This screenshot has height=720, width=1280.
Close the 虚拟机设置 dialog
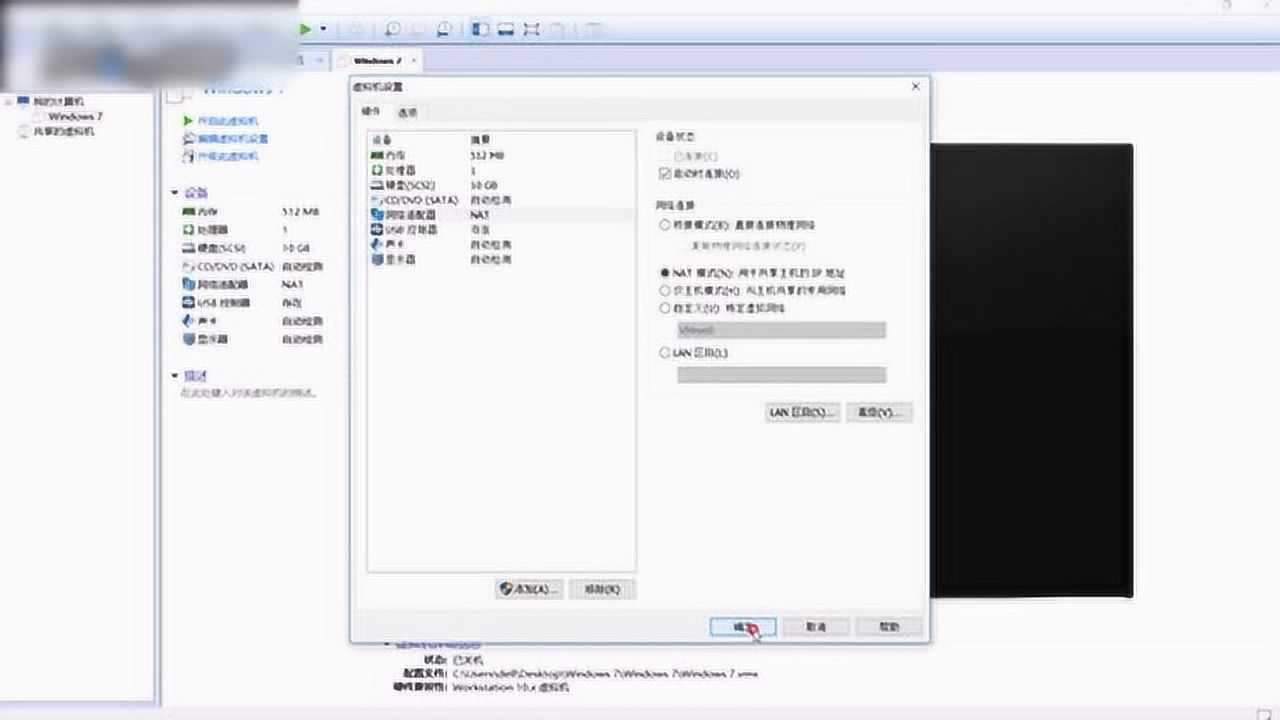(x=915, y=87)
